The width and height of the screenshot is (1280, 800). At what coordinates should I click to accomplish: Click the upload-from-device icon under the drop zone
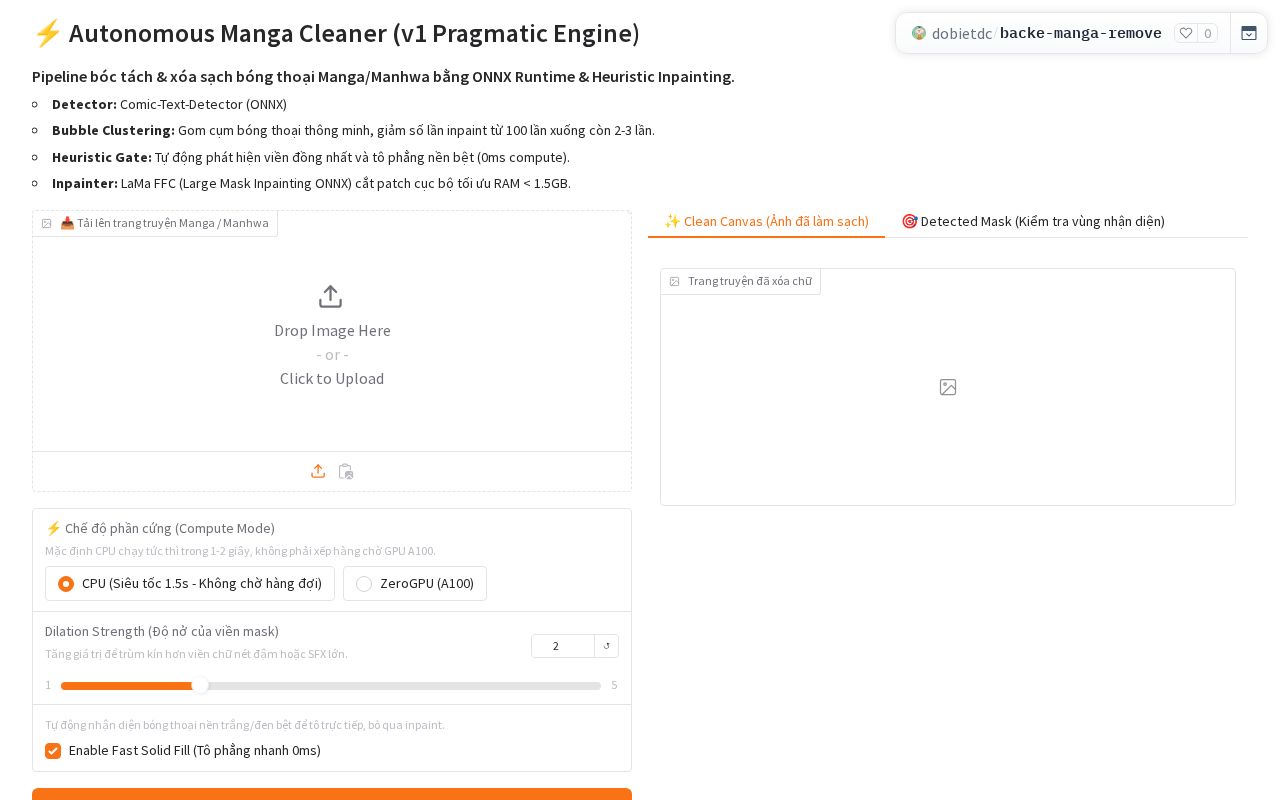pyautogui.click(x=318, y=471)
